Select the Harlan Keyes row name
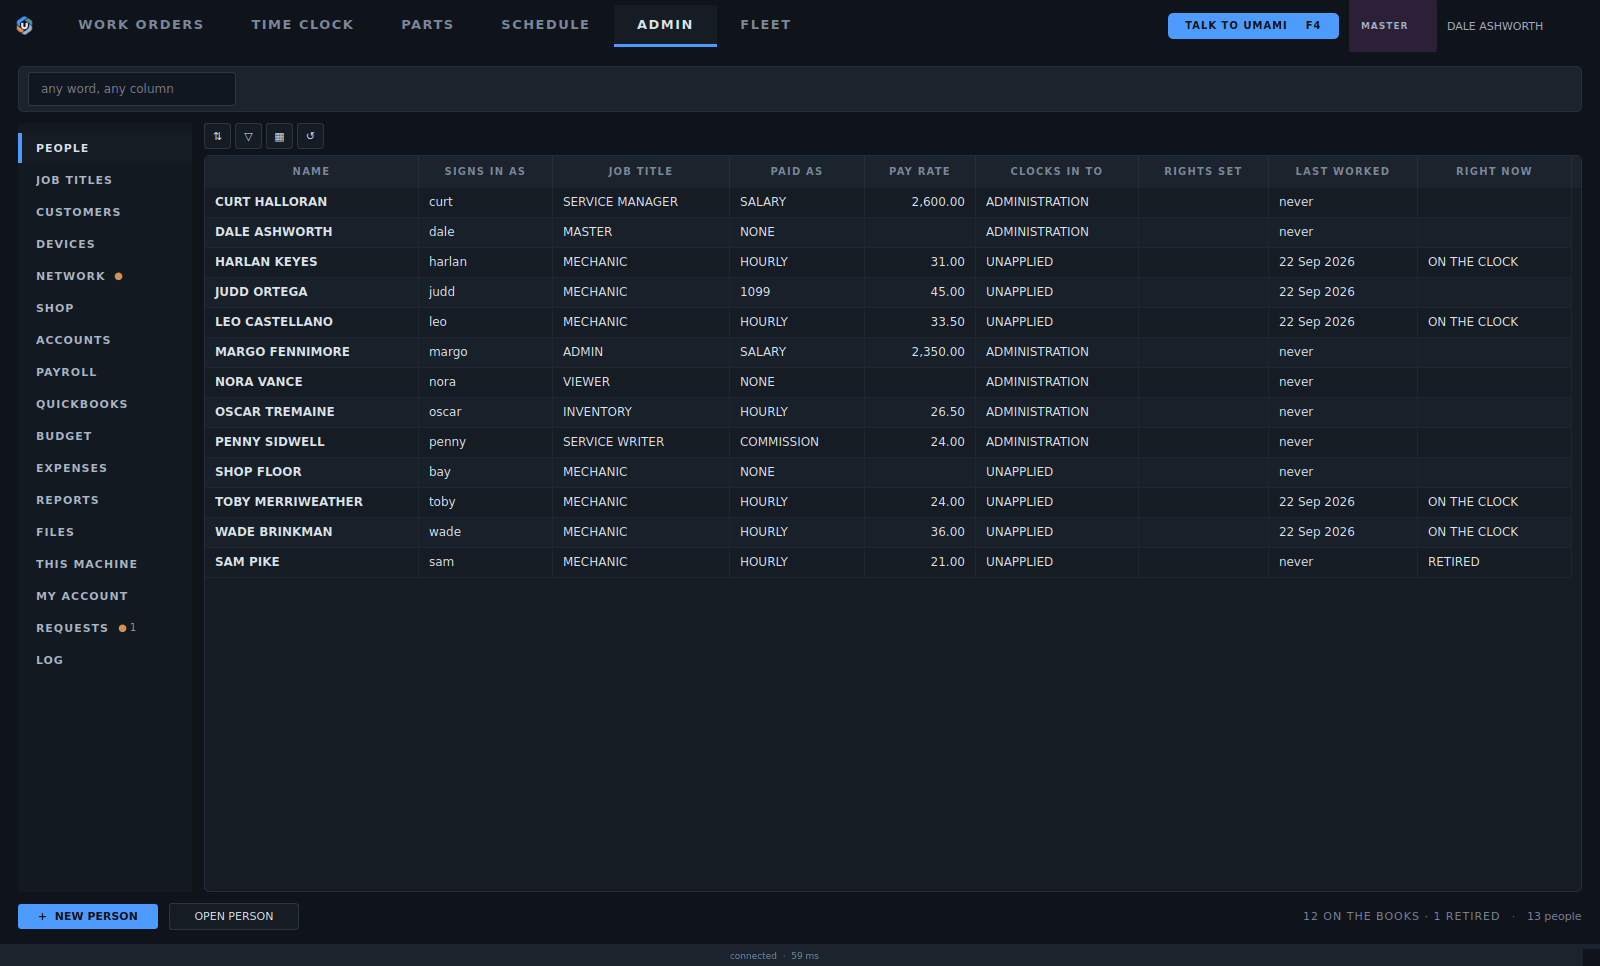Viewport: 1600px width, 966px height. (x=266, y=262)
